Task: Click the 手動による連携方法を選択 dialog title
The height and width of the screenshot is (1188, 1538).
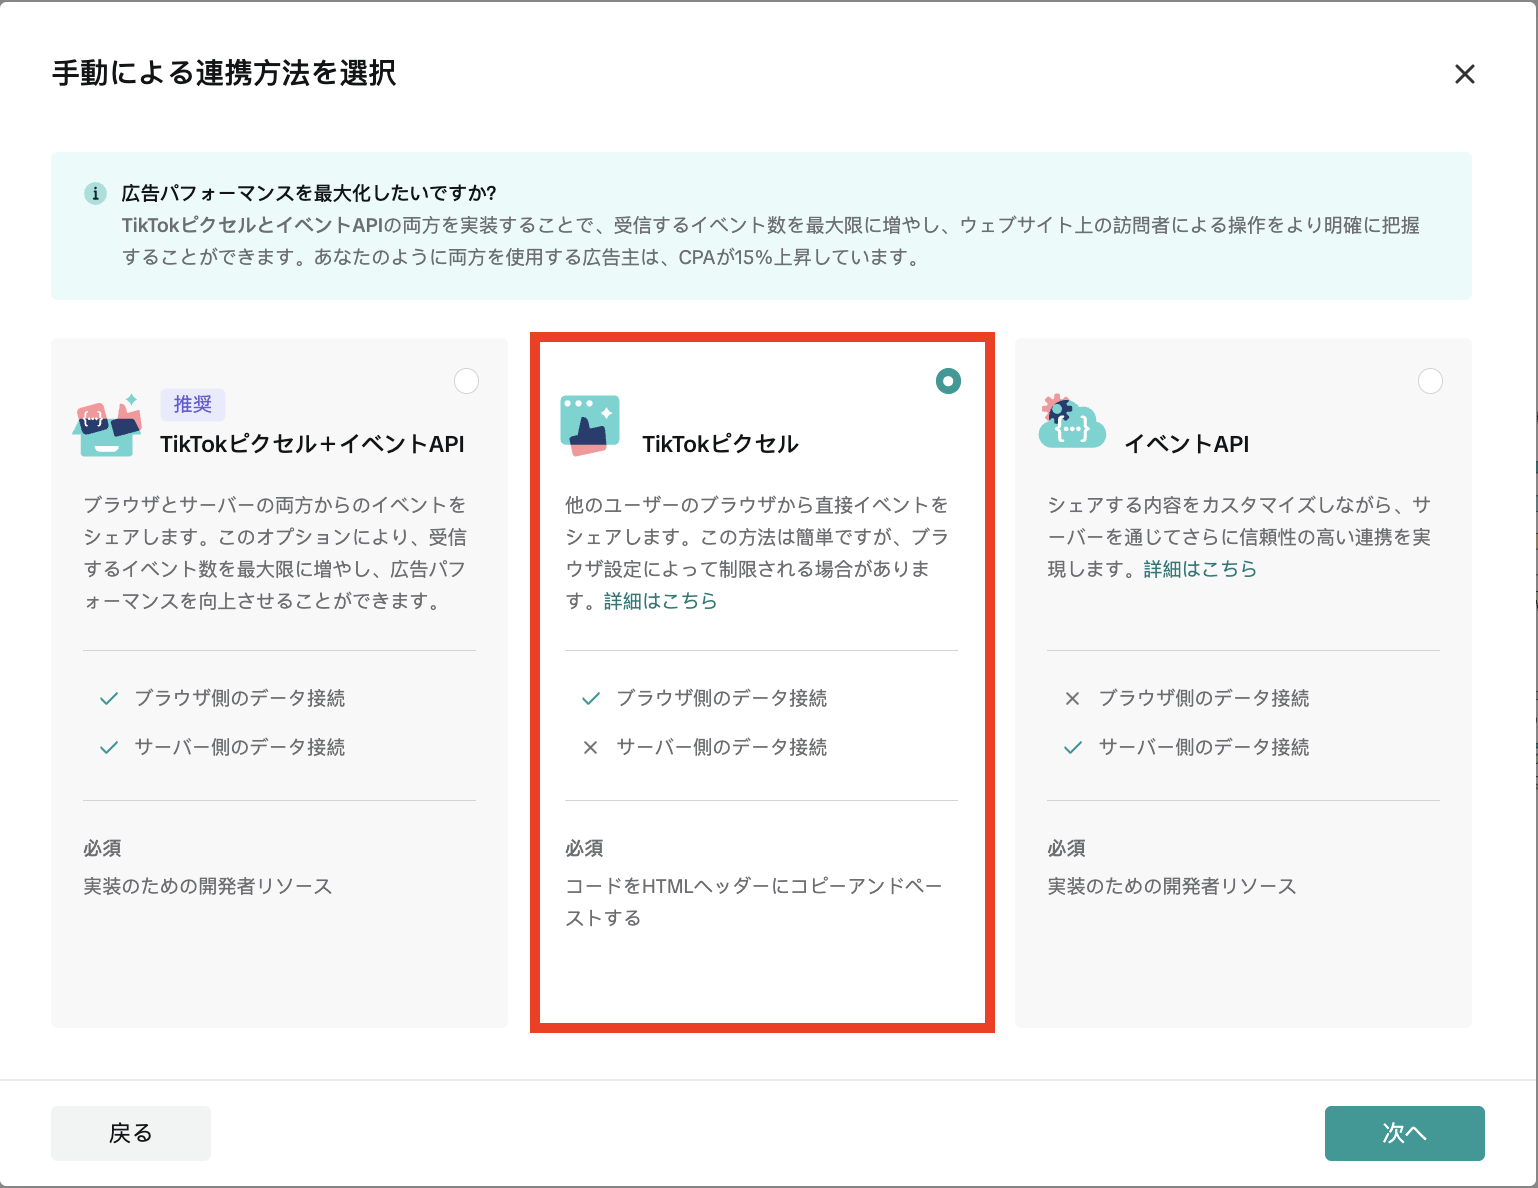Action: pos(224,73)
